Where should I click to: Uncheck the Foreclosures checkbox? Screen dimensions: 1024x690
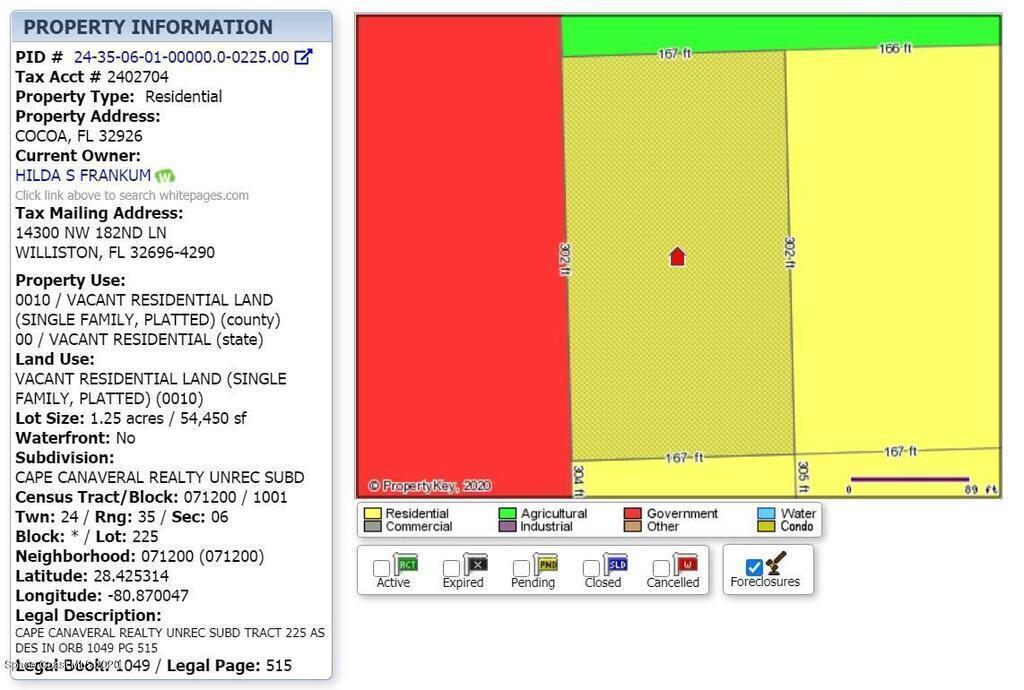coord(754,568)
